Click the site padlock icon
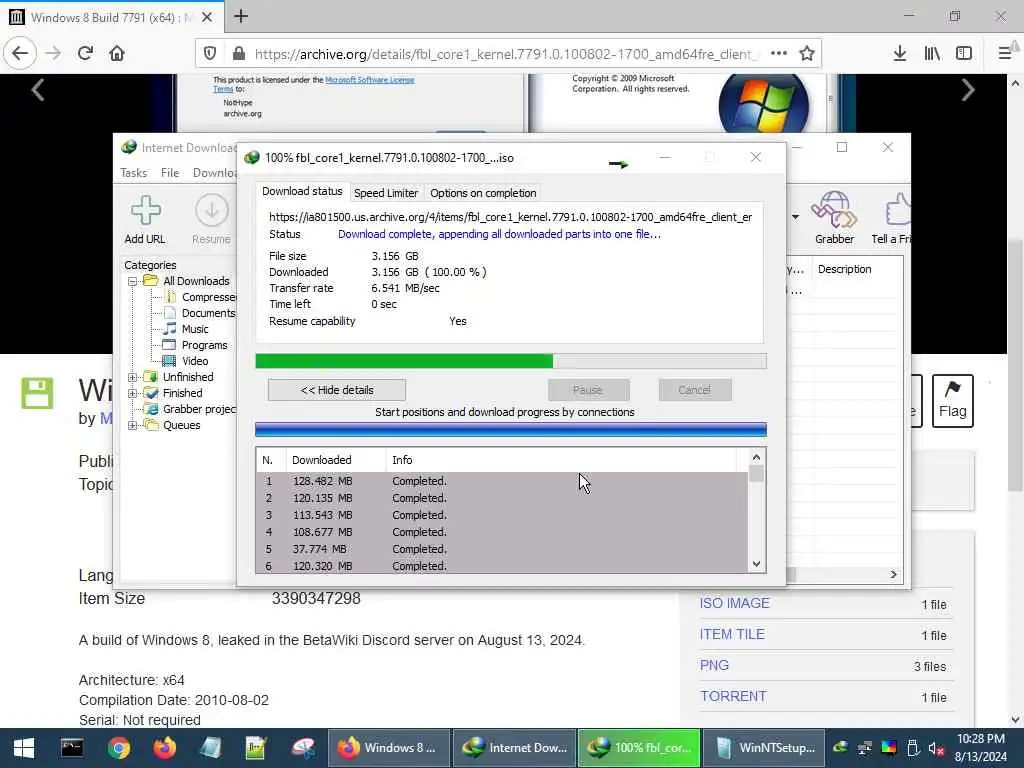Screen dimensions: 1024x768 (239, 54)
